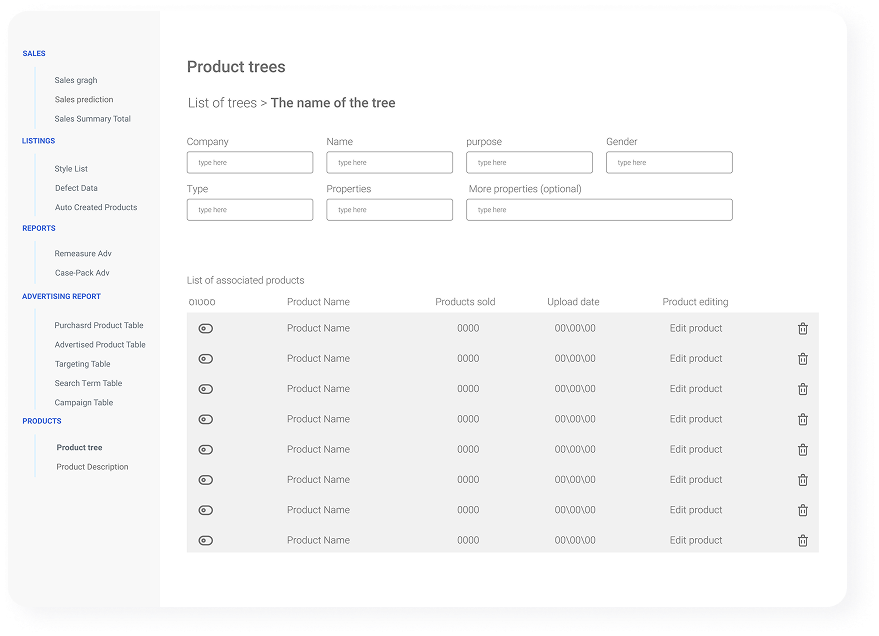Focus the Properties input field
The height and width of the screenshot is (636, 879).
pos(390,210)
